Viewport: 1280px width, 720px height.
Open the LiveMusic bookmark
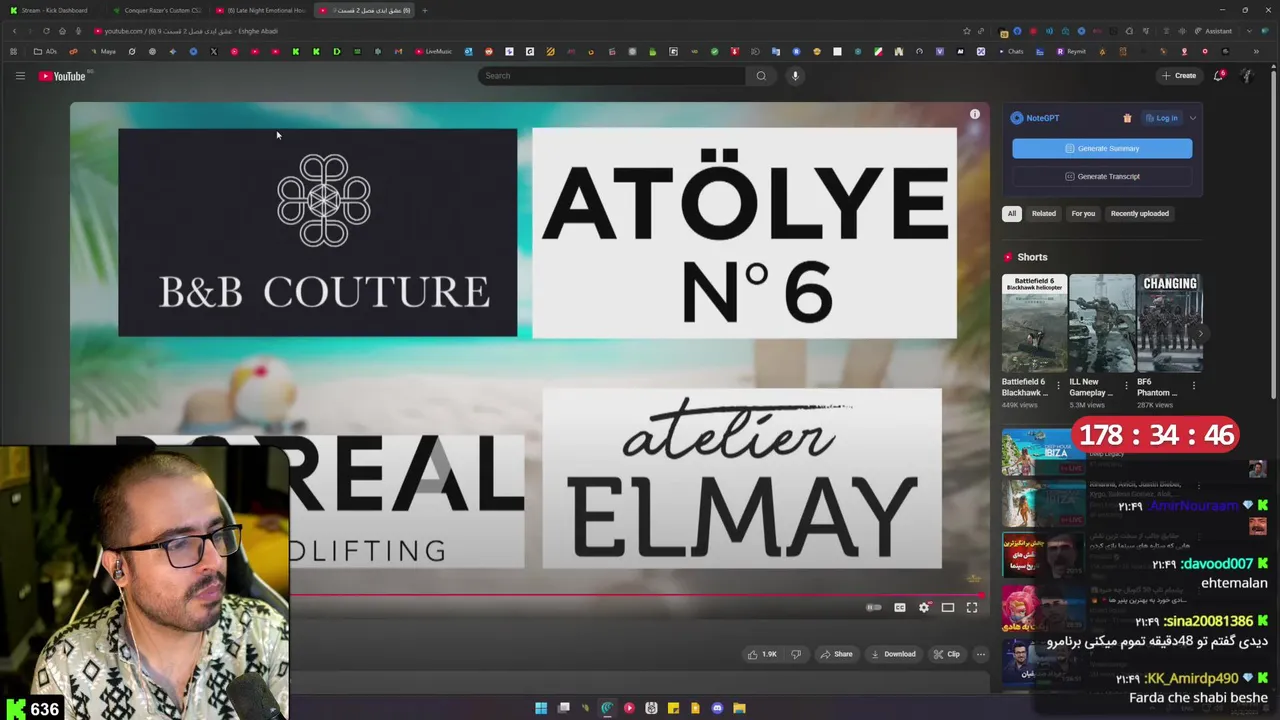(433, 52)
